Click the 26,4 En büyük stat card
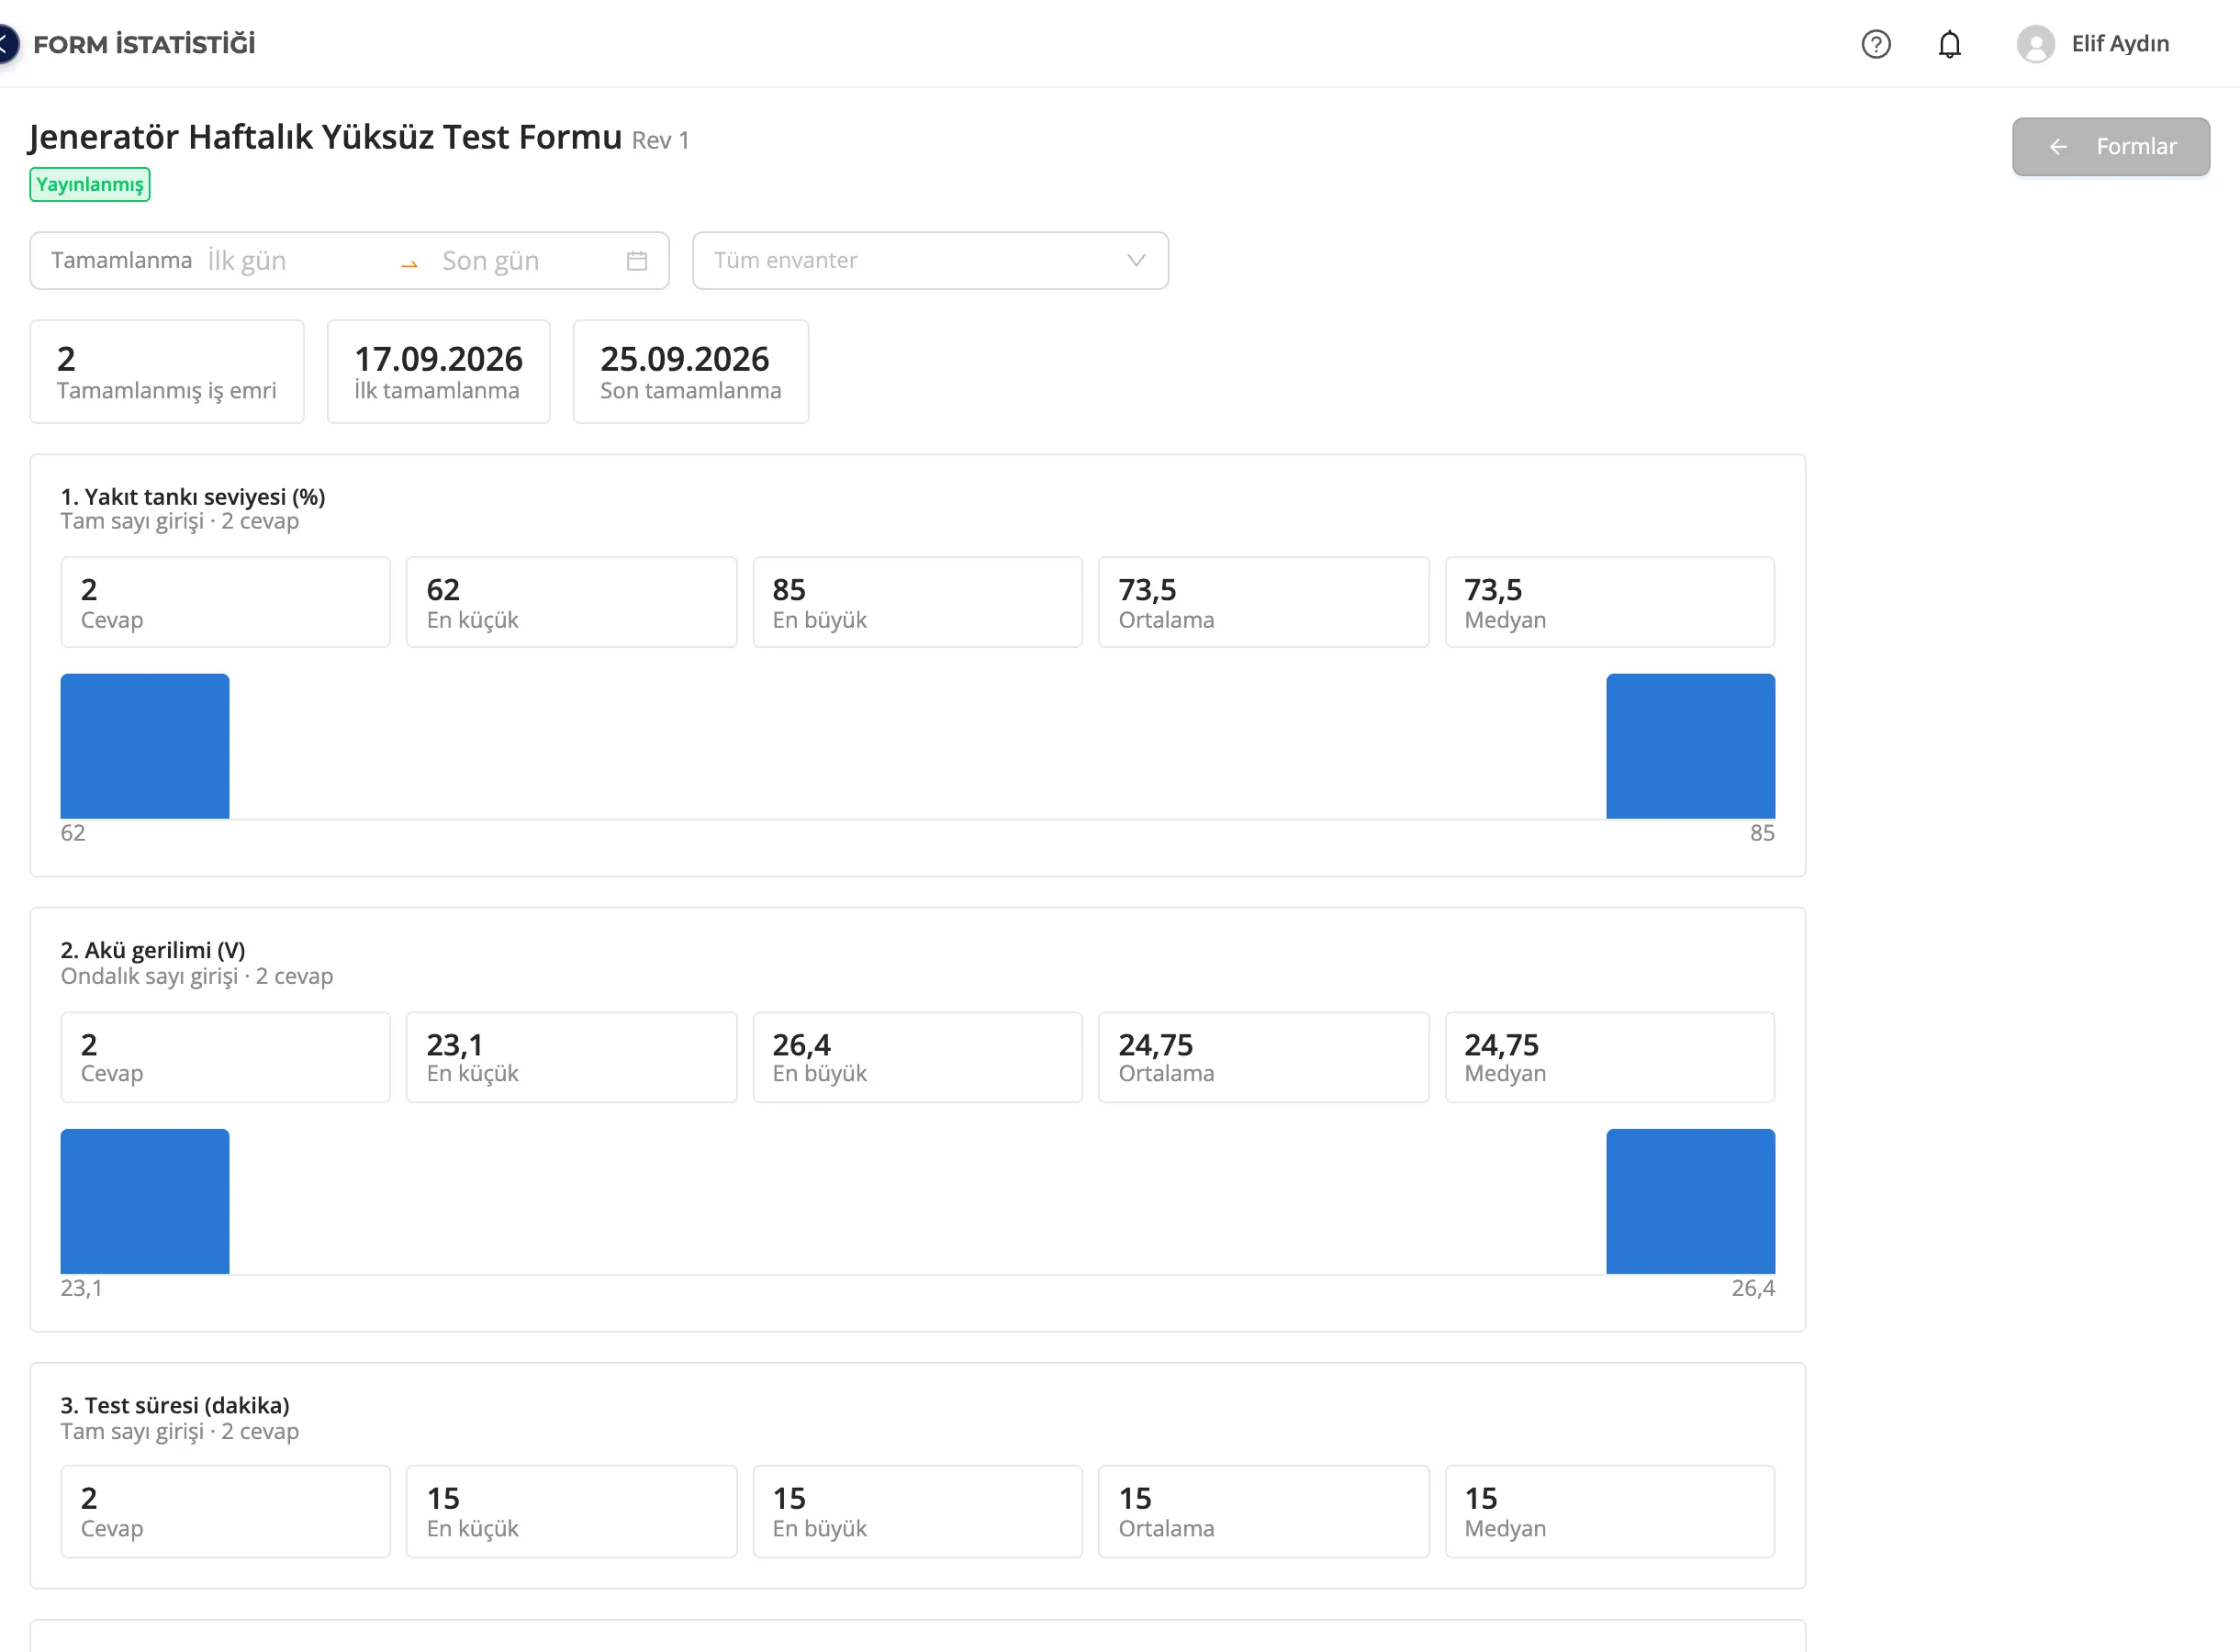Image resolution: width=2240 pixels, height=1652 pixels. [917, 1057]
